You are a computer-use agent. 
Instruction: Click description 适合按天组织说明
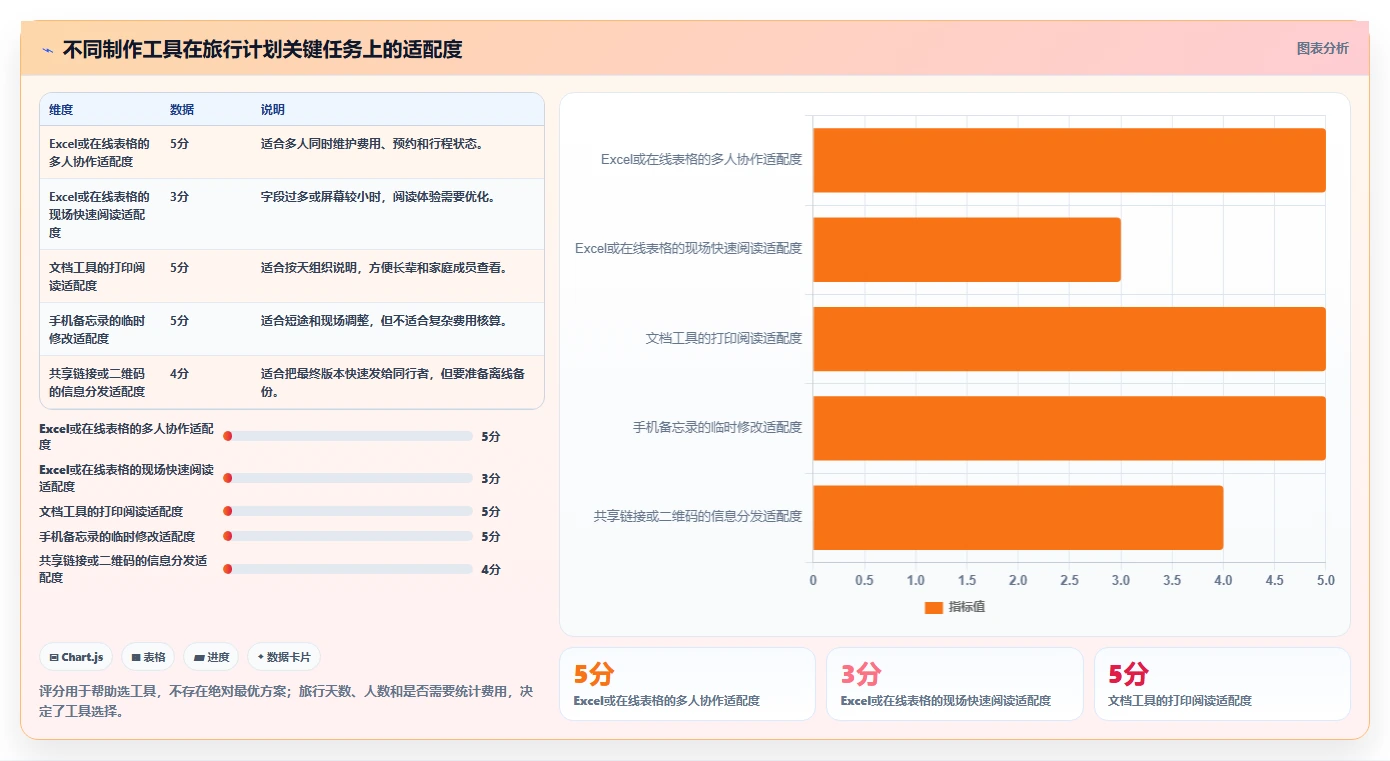click(385, 267)
